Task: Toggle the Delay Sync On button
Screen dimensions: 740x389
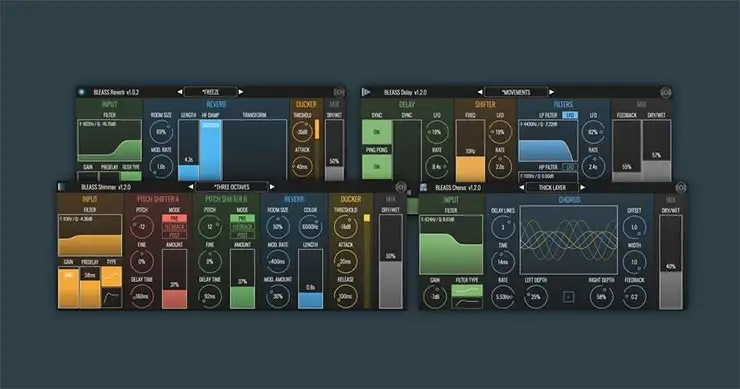Action: (377, 132)
